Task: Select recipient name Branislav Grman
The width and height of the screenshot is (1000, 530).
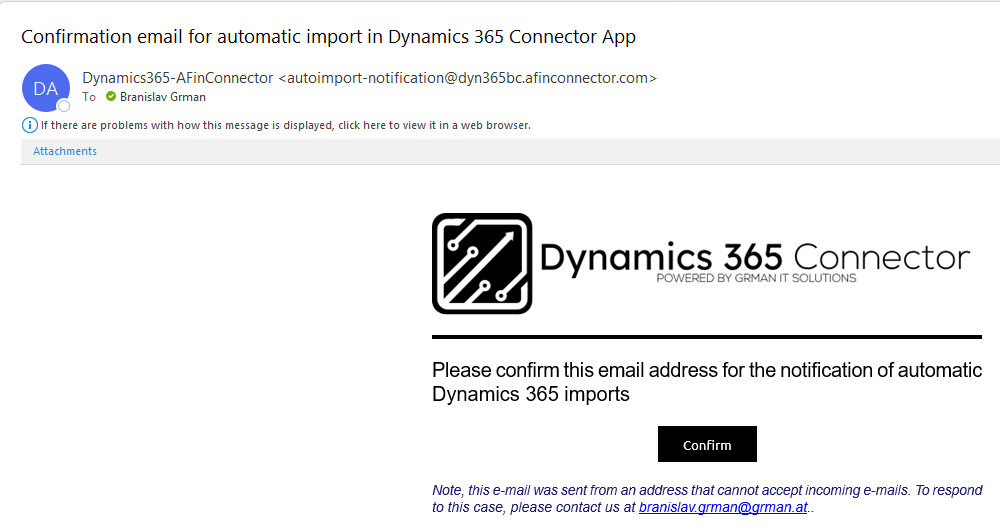Action: click(163, 97)
